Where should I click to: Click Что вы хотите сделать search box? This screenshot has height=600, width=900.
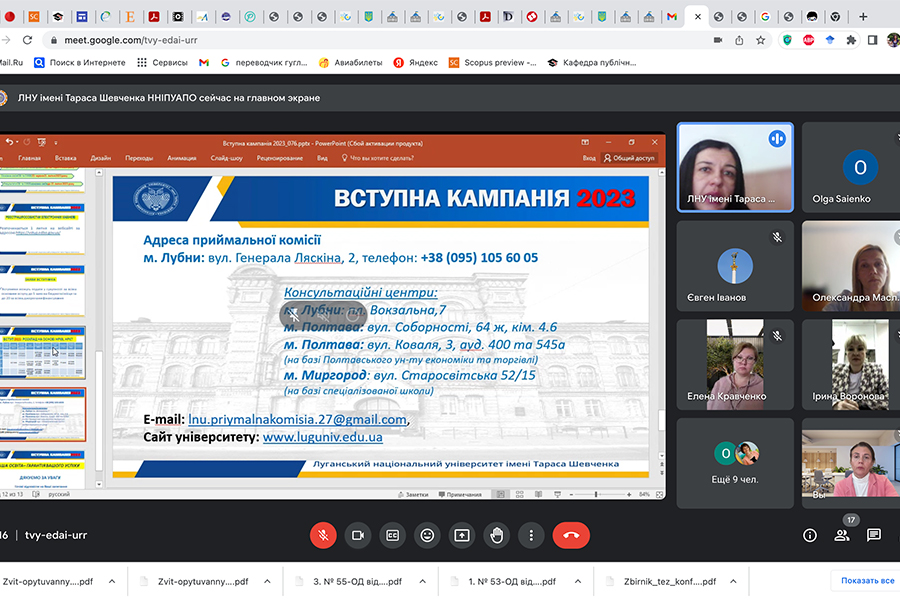pos(378,158)
